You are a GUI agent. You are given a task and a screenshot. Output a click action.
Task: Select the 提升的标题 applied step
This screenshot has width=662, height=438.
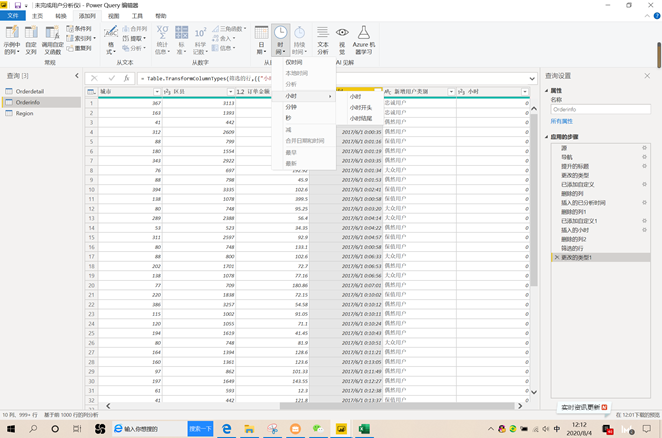pyautogui.click(x=575, y=166)
